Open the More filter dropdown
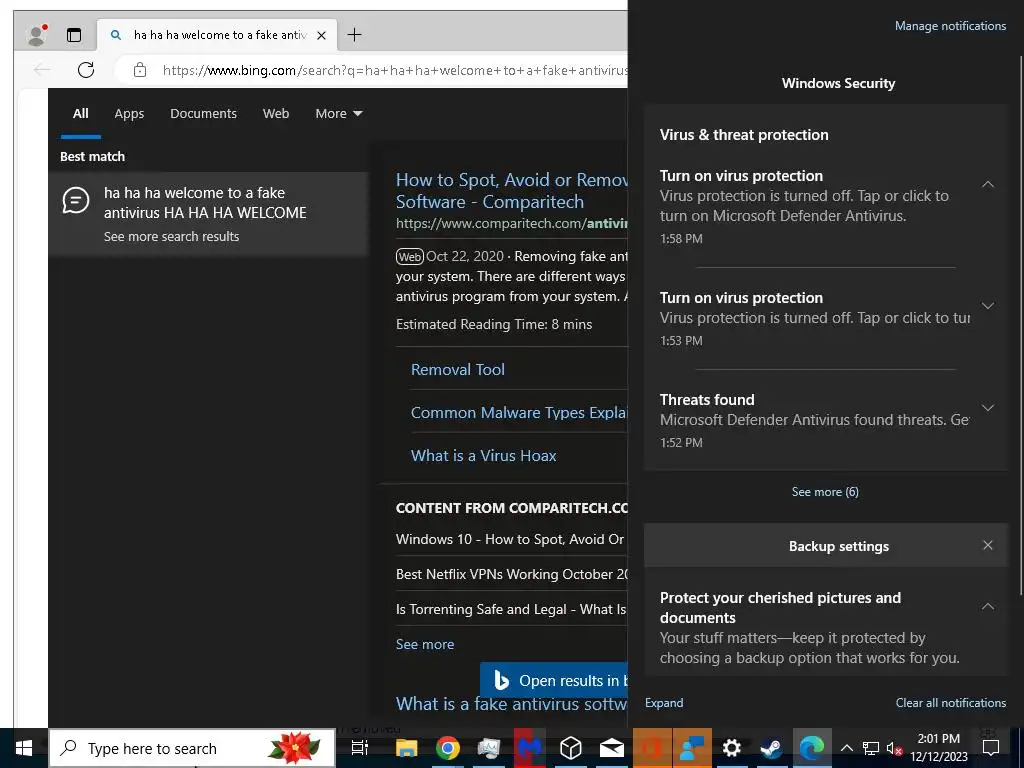 click(x=338, y=114)
